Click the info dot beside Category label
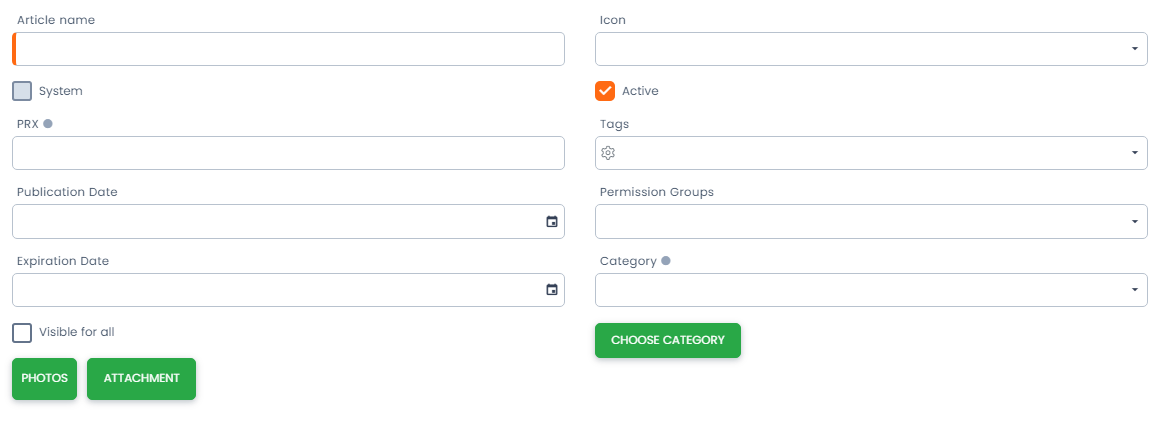1157x424 pixels. click(666, 261)
